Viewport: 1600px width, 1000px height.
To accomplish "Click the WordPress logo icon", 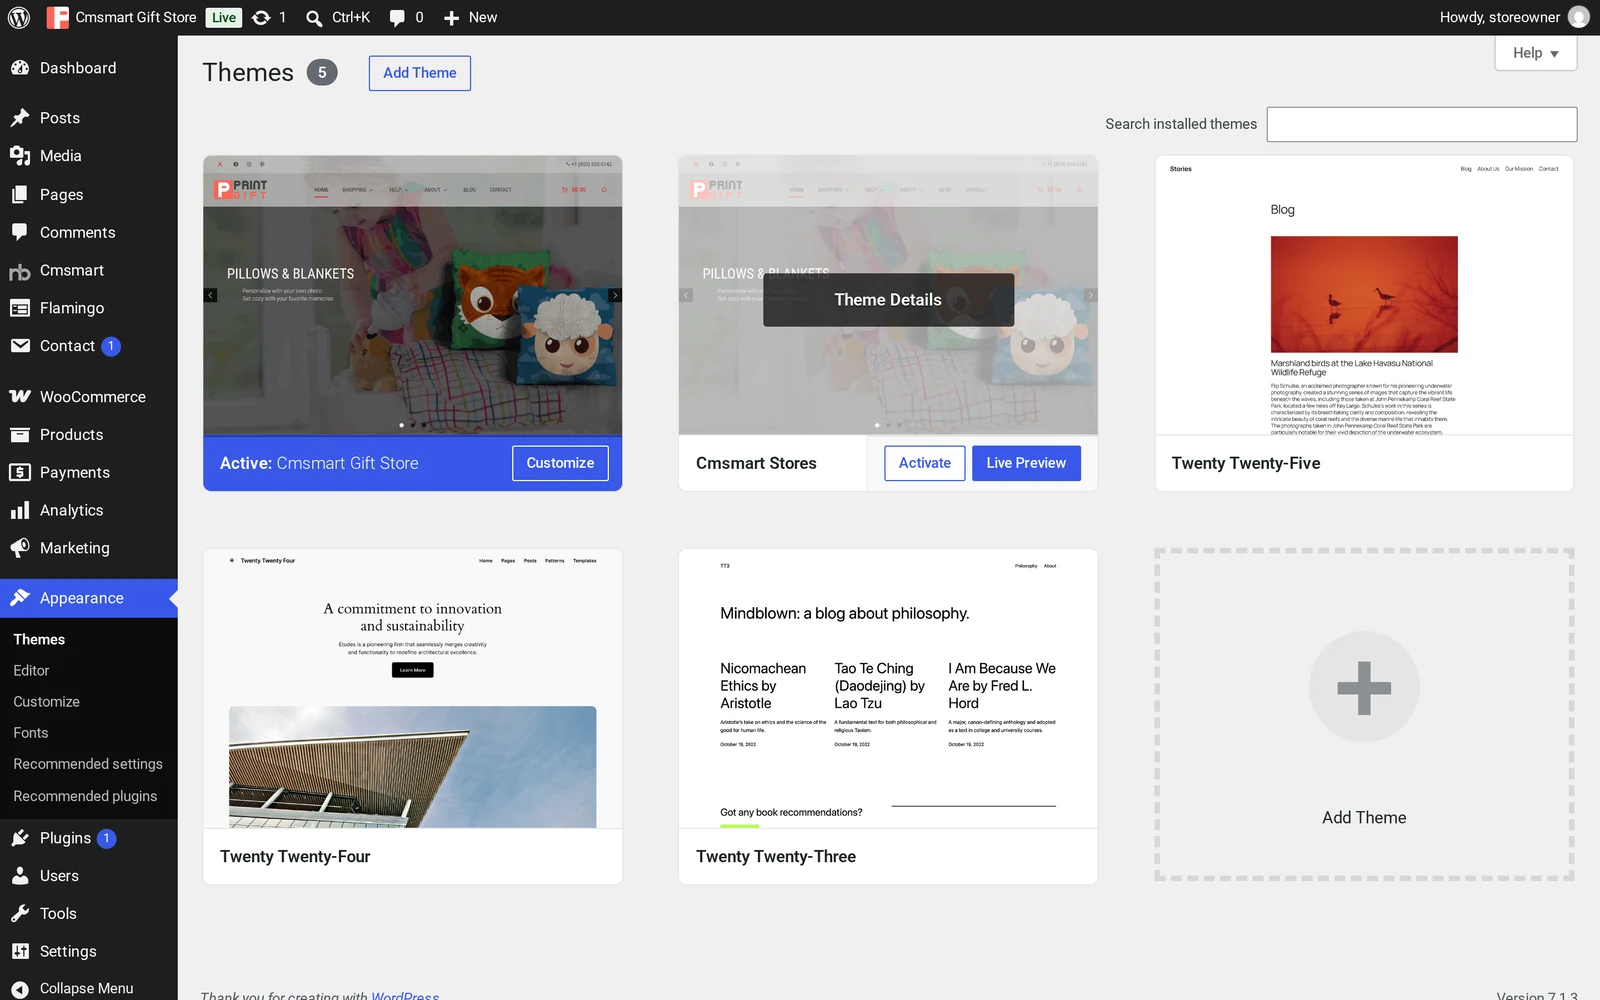I will point(19,17).
